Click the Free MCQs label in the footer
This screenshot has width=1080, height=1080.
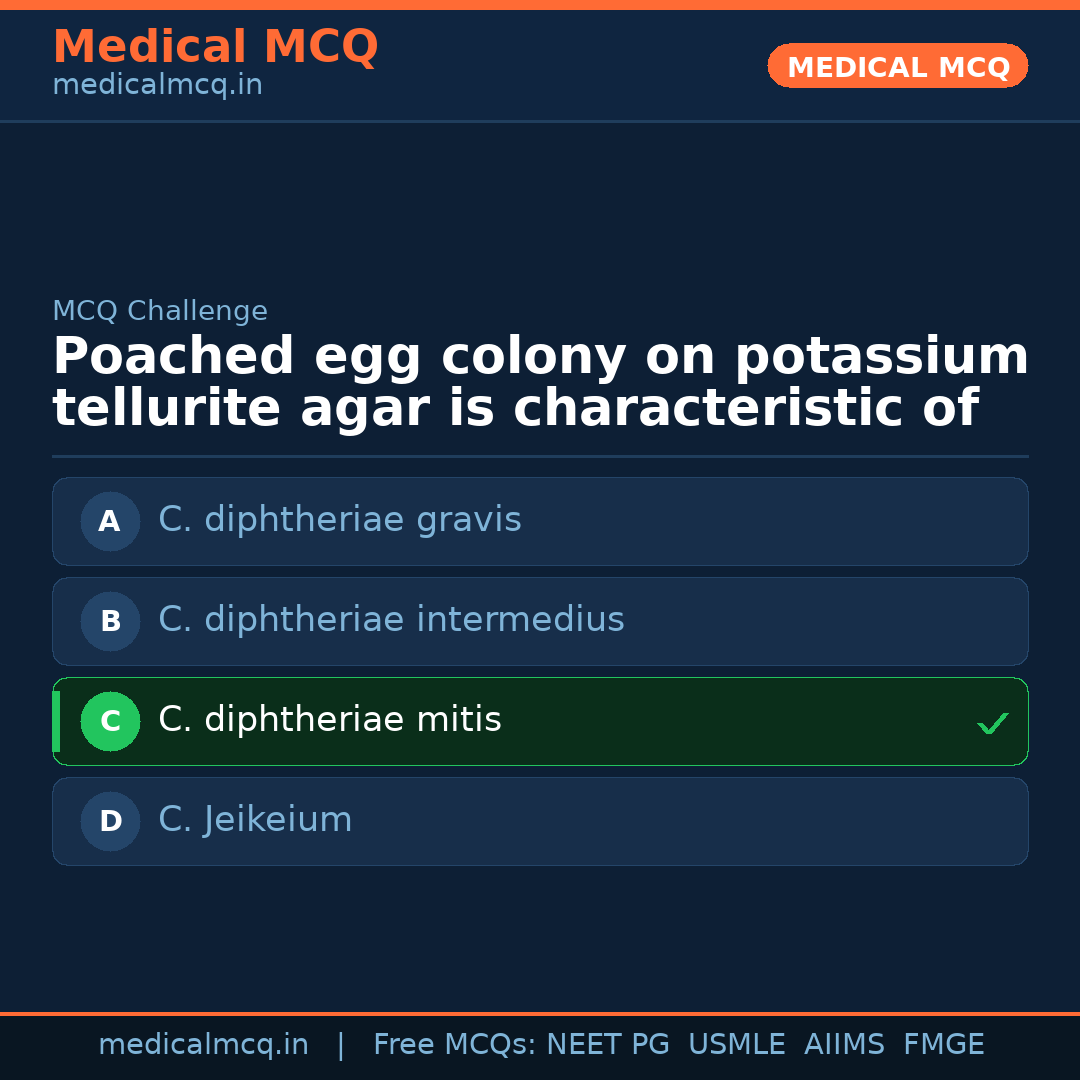(x=454, y=1045)
